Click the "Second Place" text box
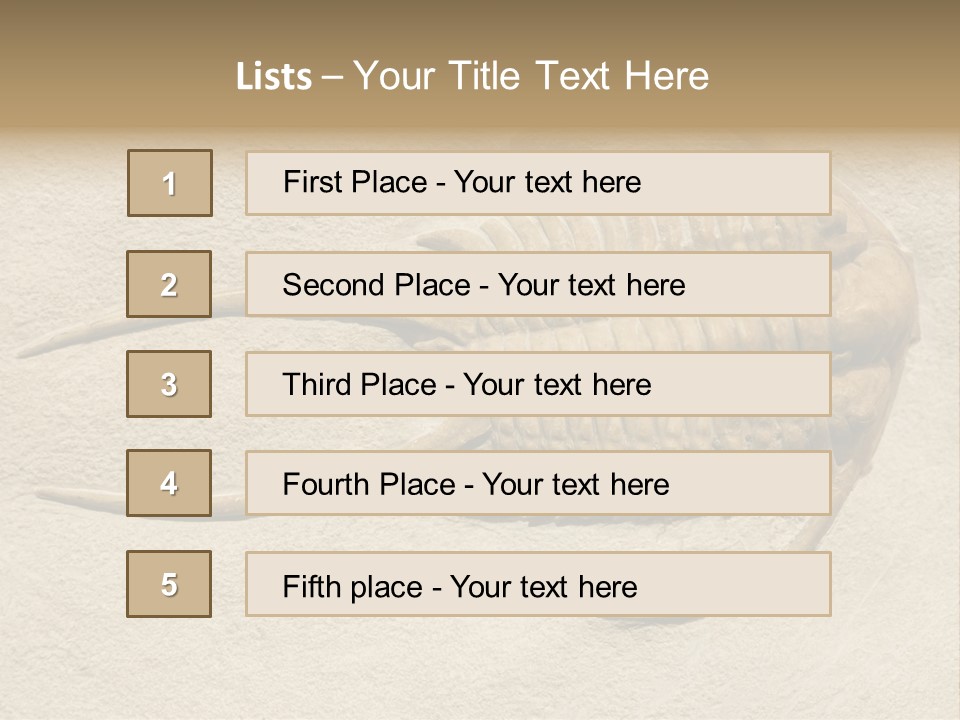The image size is (960, 720). click(x=538, y=284)
